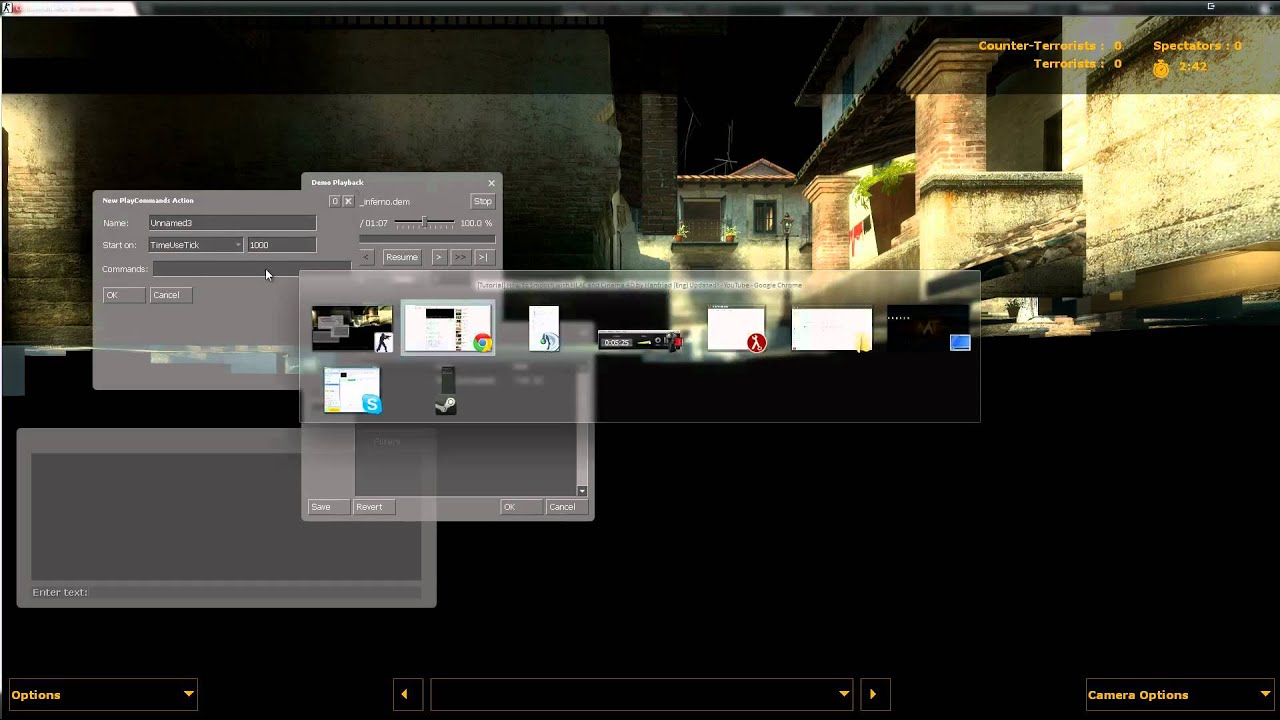The image size is (1280, 720).
Task: Resume the demo playback
Action: tap(402, 257)
